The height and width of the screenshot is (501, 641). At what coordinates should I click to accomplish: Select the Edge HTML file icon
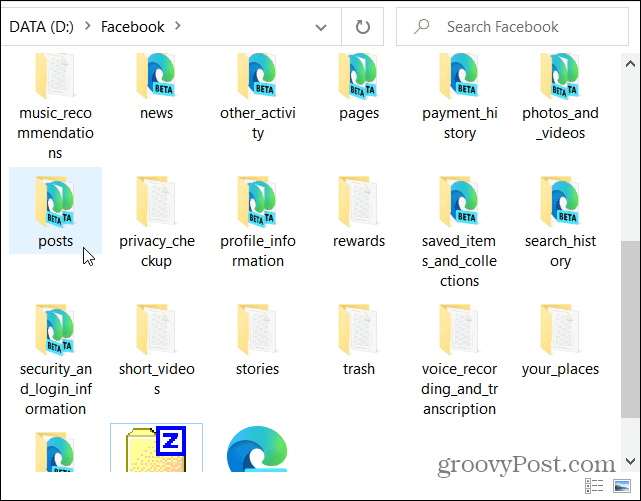click(257, 449)
